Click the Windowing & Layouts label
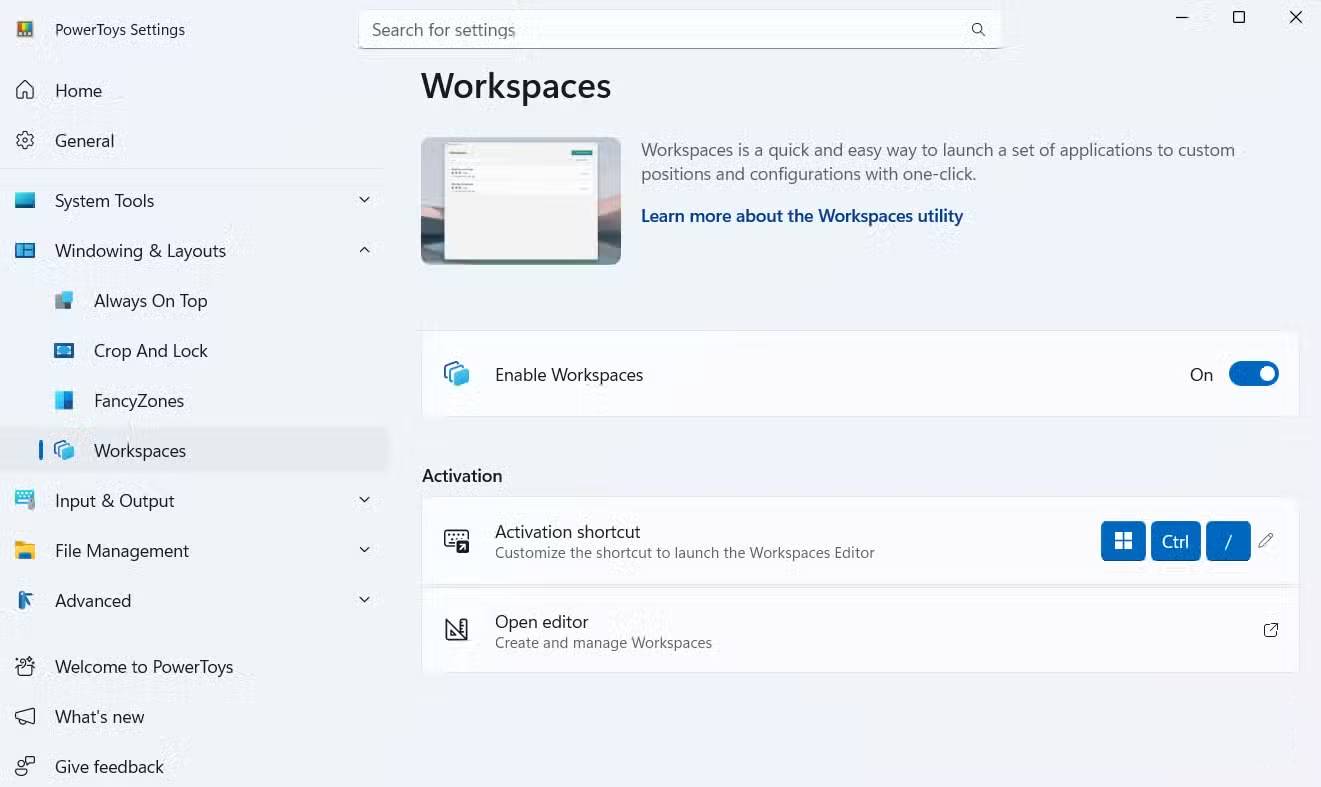Viewport: 1321px width, 787px height. pos(140,251)
